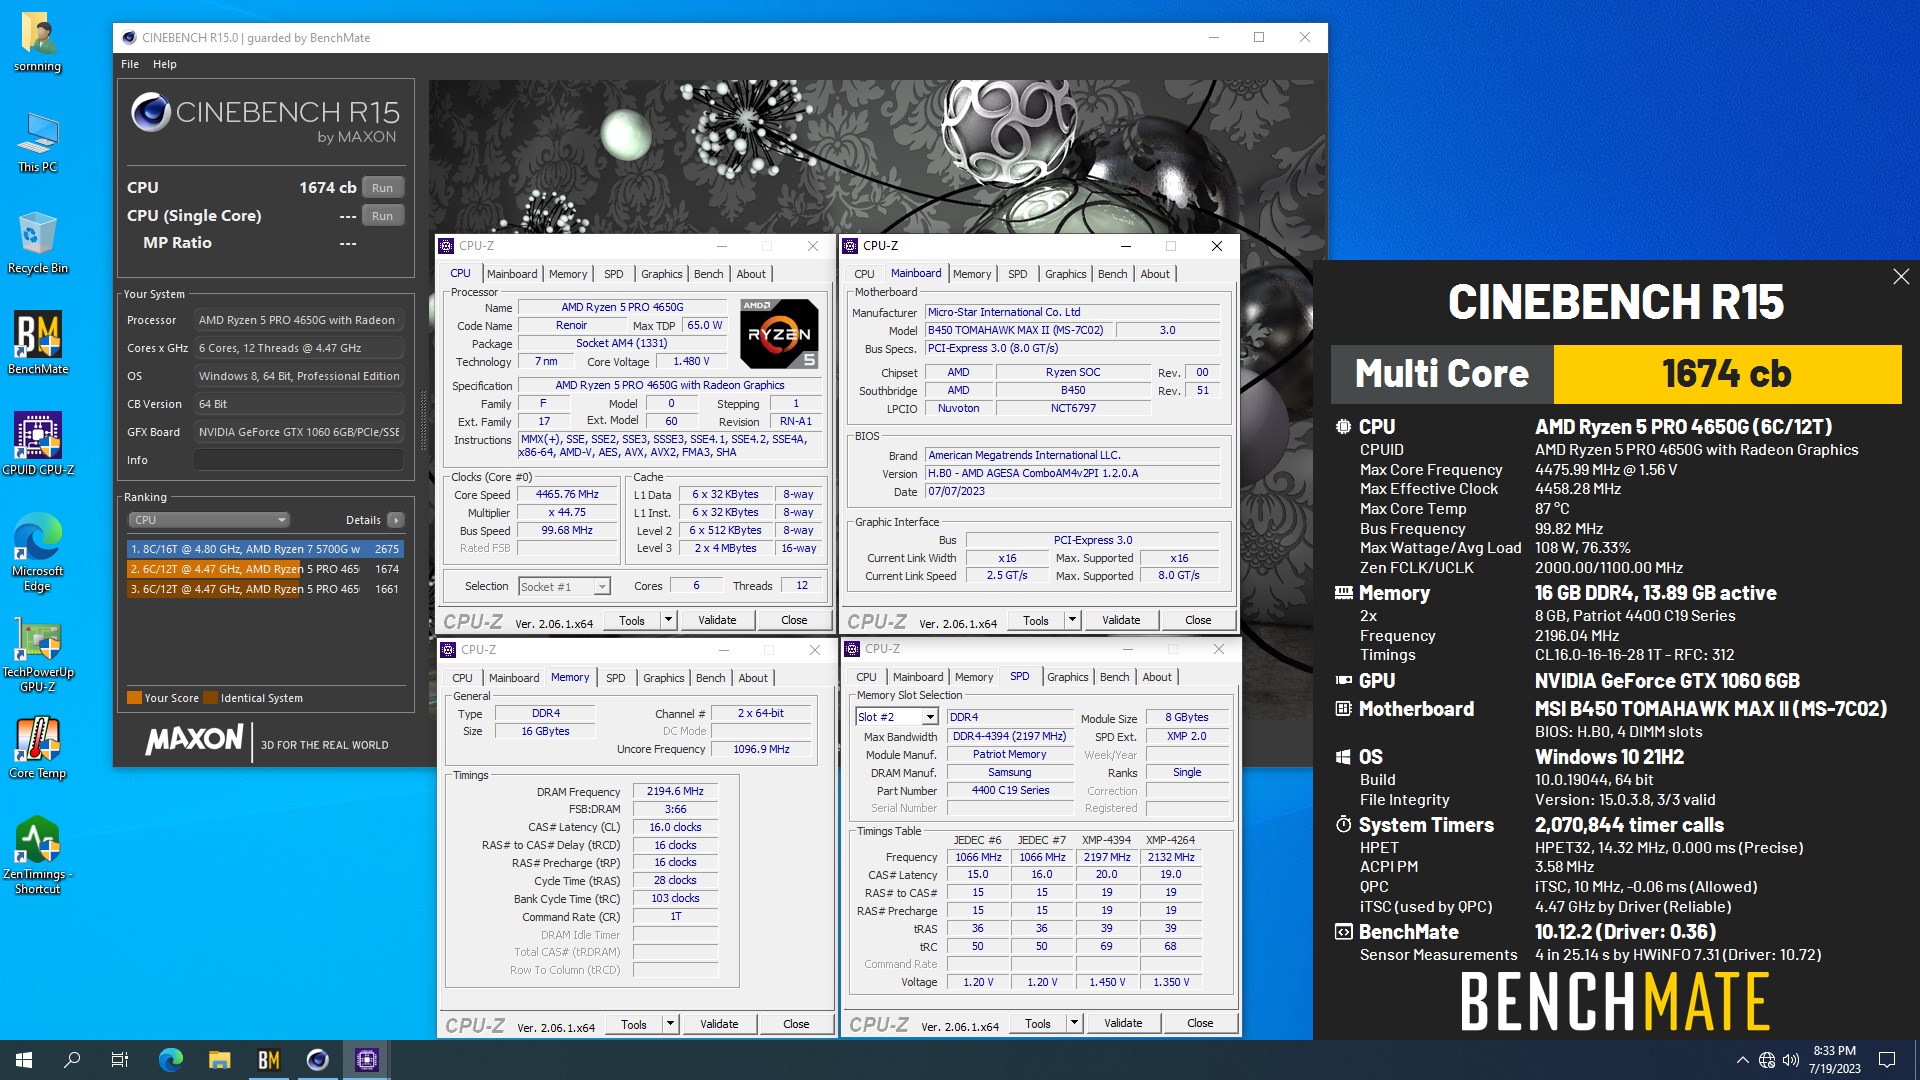The image size is (1920, 1080).
Task: Expand Tools dropdown arrow in CPU tab window
Action: coord(668,620)
